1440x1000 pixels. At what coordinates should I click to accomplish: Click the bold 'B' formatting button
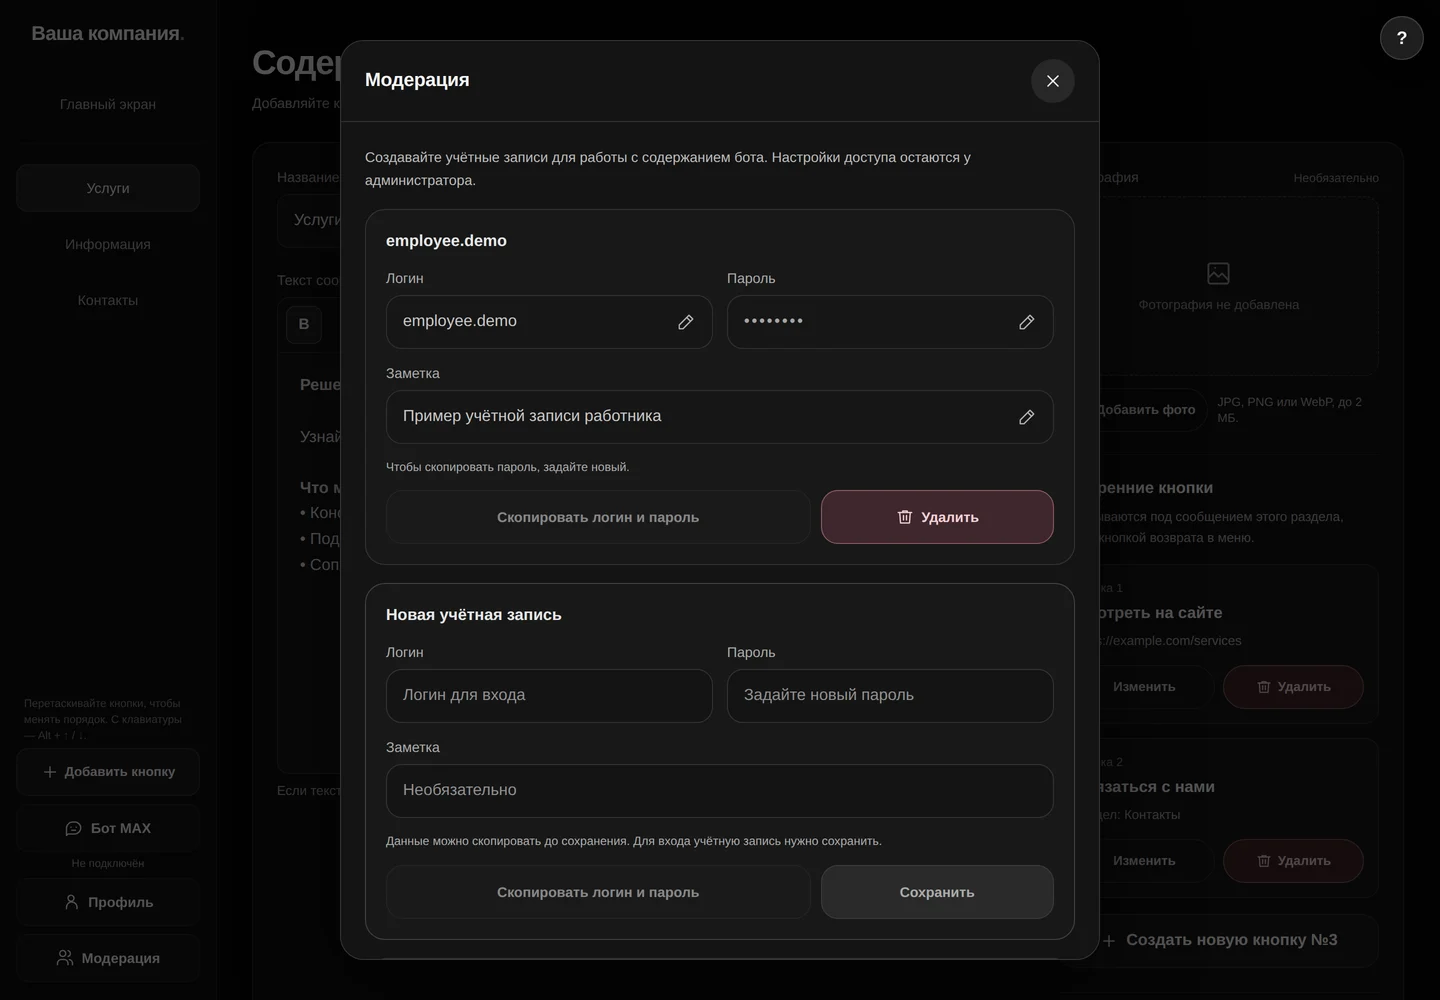[x=304, y=324]
